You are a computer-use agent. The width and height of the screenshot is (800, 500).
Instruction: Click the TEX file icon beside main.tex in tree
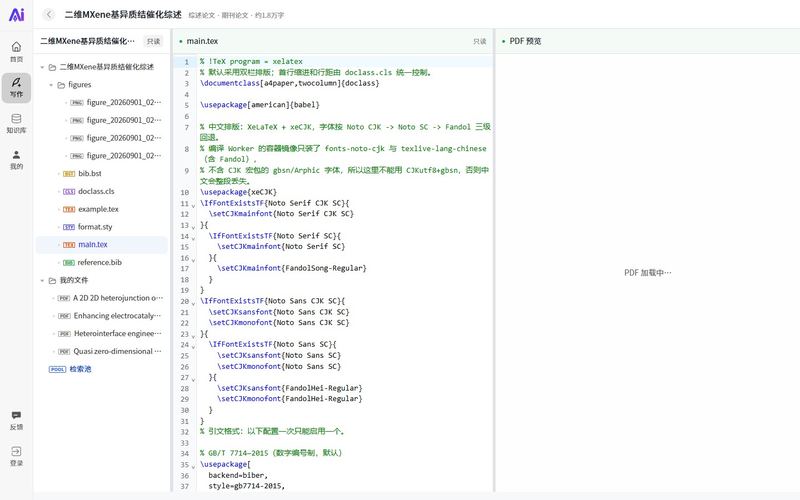pyautogui.click(x=69, y=245)
